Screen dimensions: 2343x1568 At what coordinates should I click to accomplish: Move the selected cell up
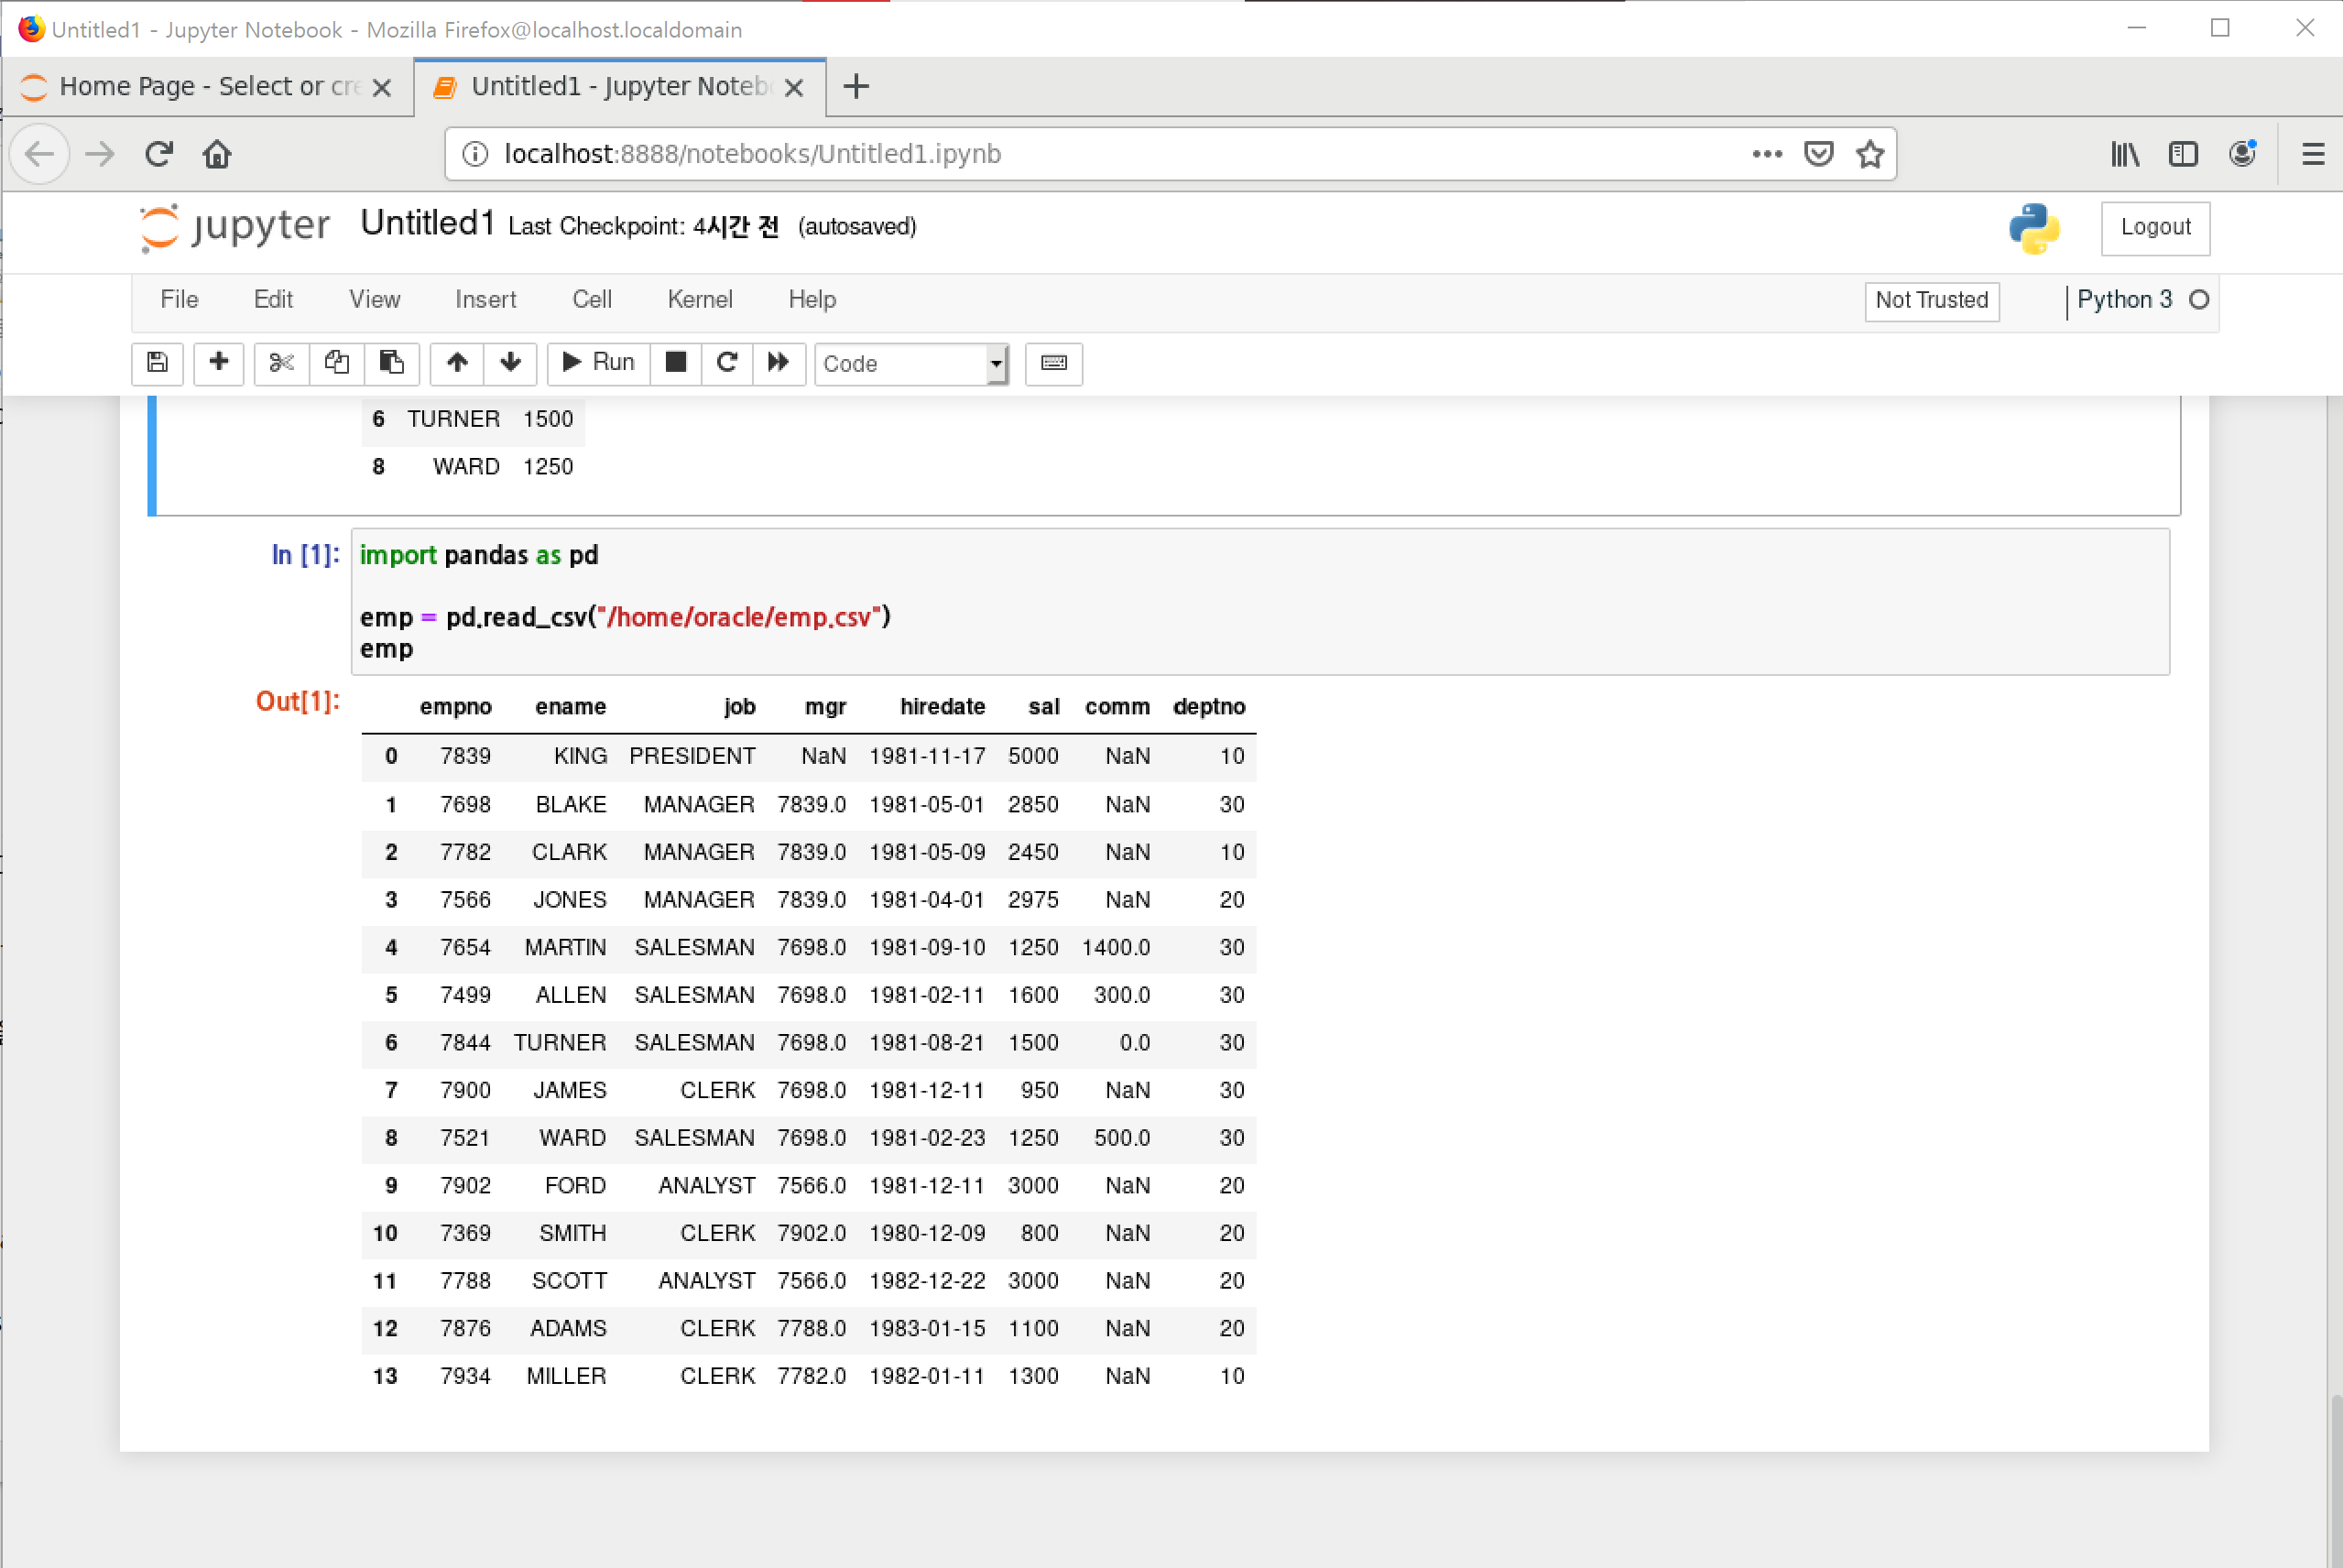point(457,363)
